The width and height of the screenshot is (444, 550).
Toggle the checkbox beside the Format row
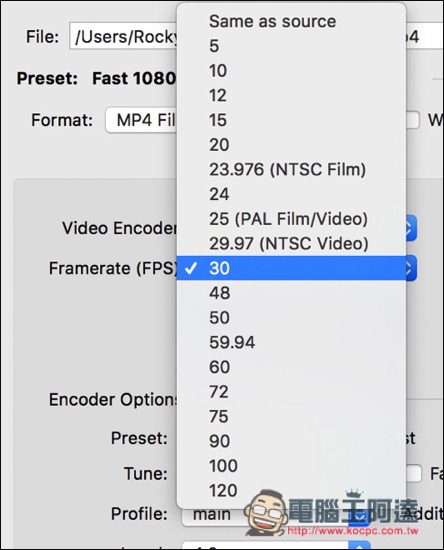click(413, 120)
